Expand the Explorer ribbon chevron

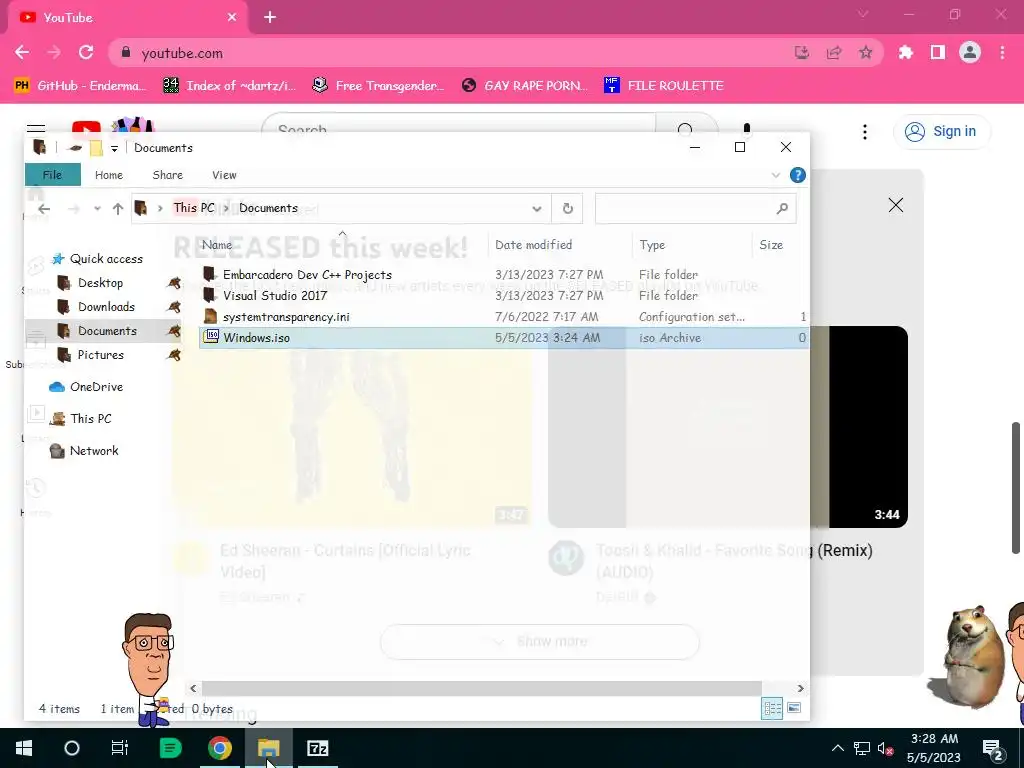click(776, 175)
